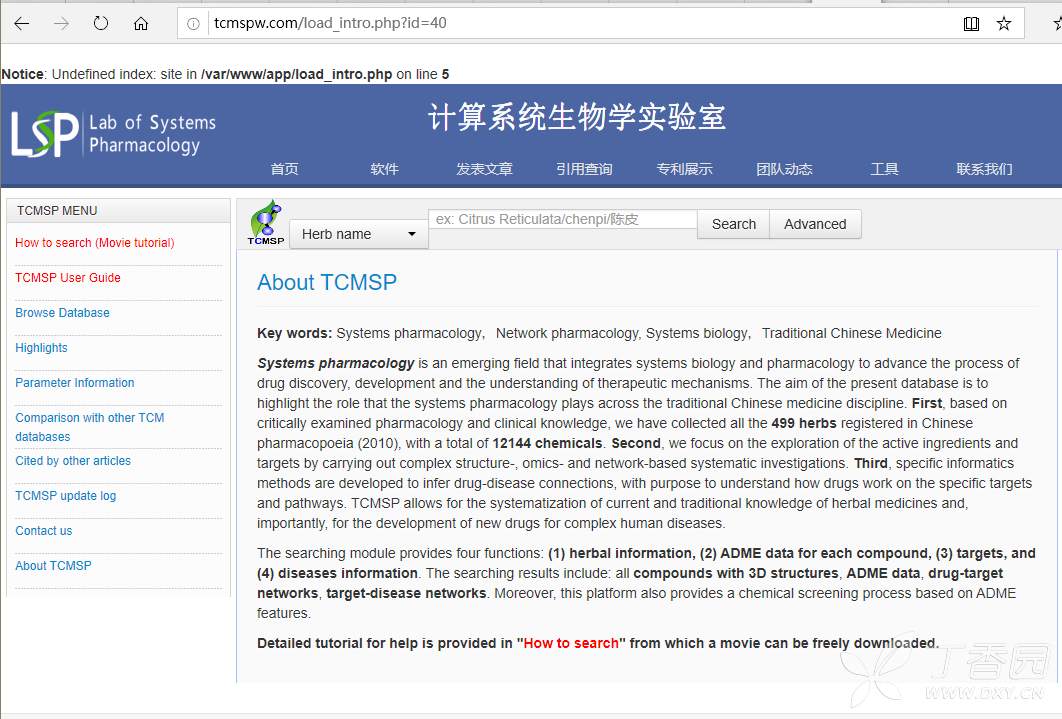Reload the page with Refresh icon
Viewport: 1062px width, 719px height.
point(101,24)
